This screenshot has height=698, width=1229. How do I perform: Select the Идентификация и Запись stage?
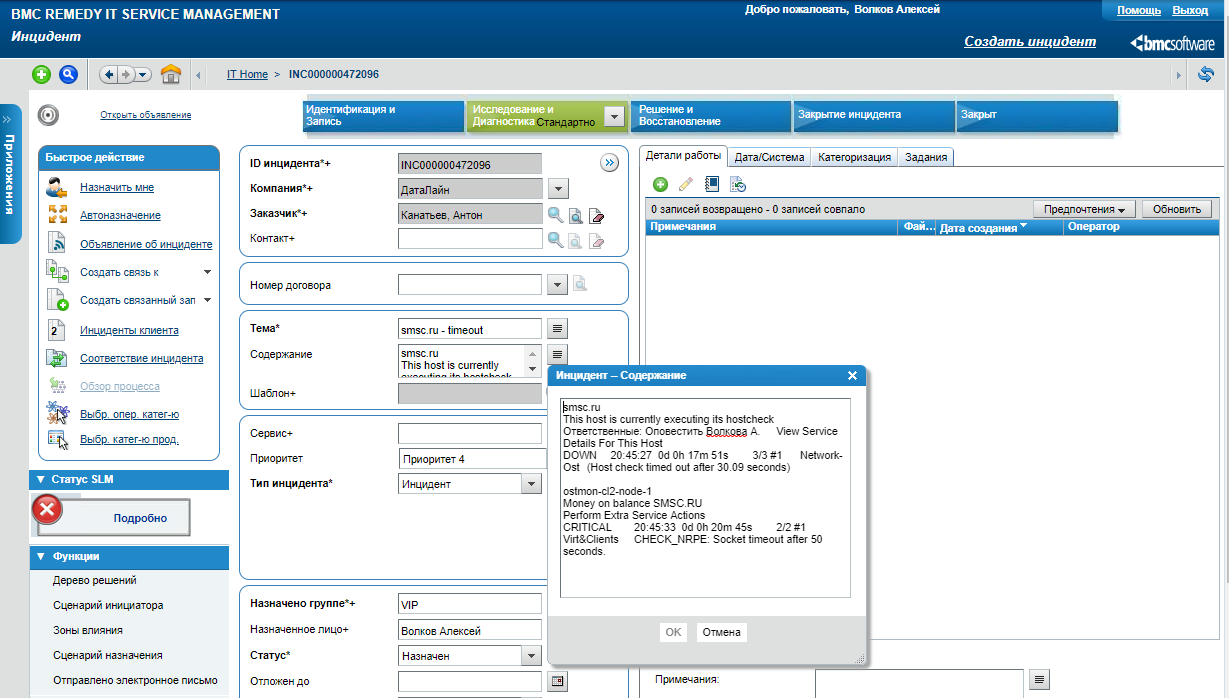384,115
